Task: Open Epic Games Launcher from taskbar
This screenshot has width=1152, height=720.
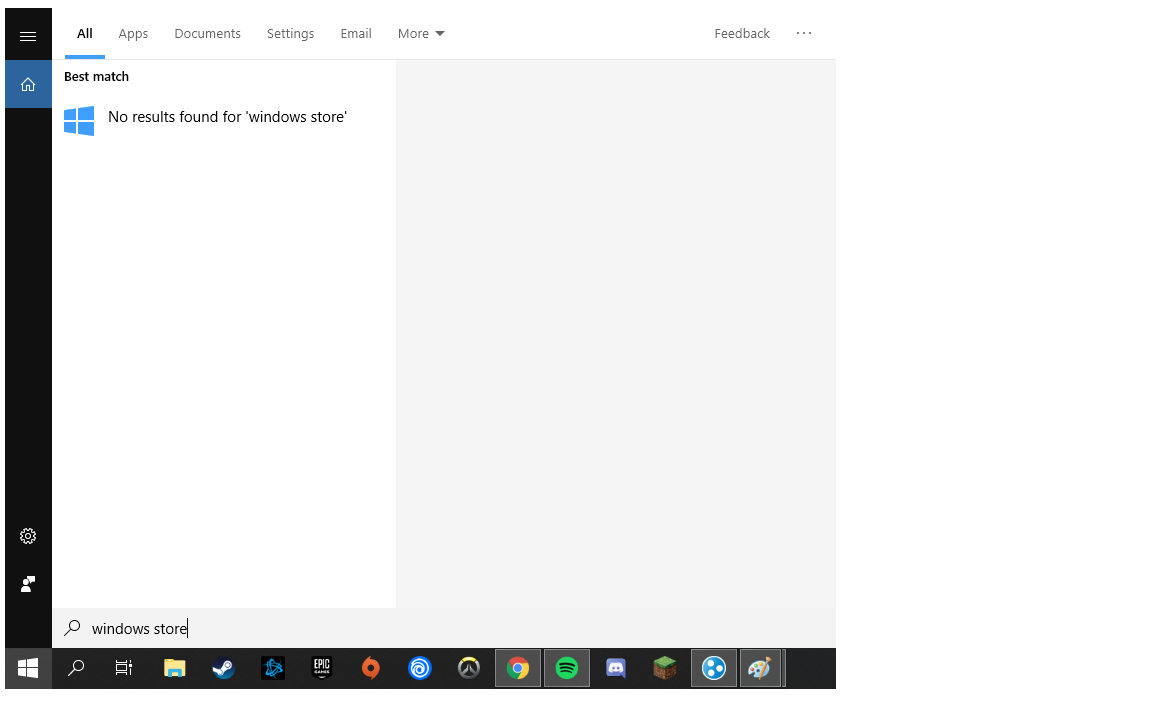Action: point(322,669)
